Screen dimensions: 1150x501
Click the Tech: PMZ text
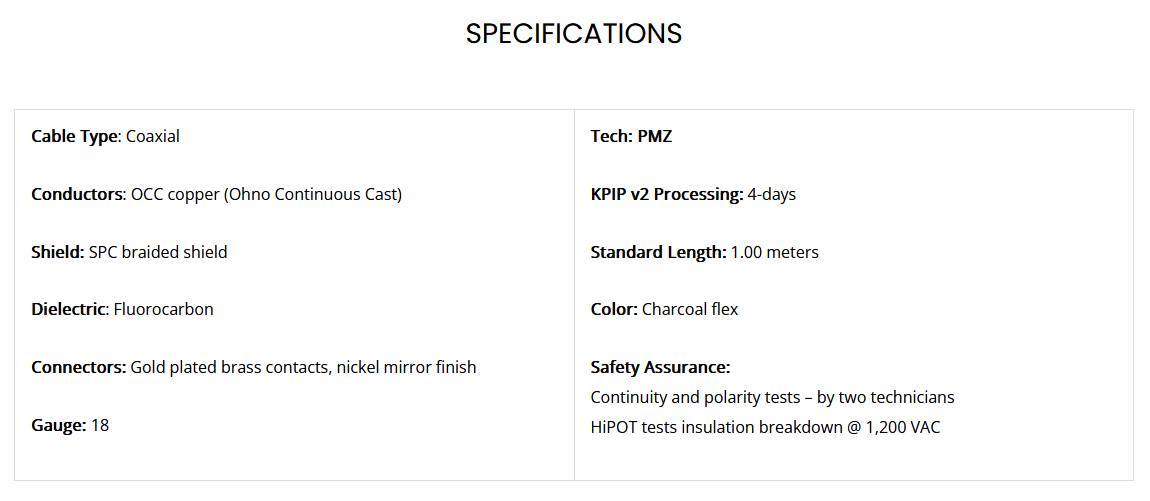tap(631, 136)
